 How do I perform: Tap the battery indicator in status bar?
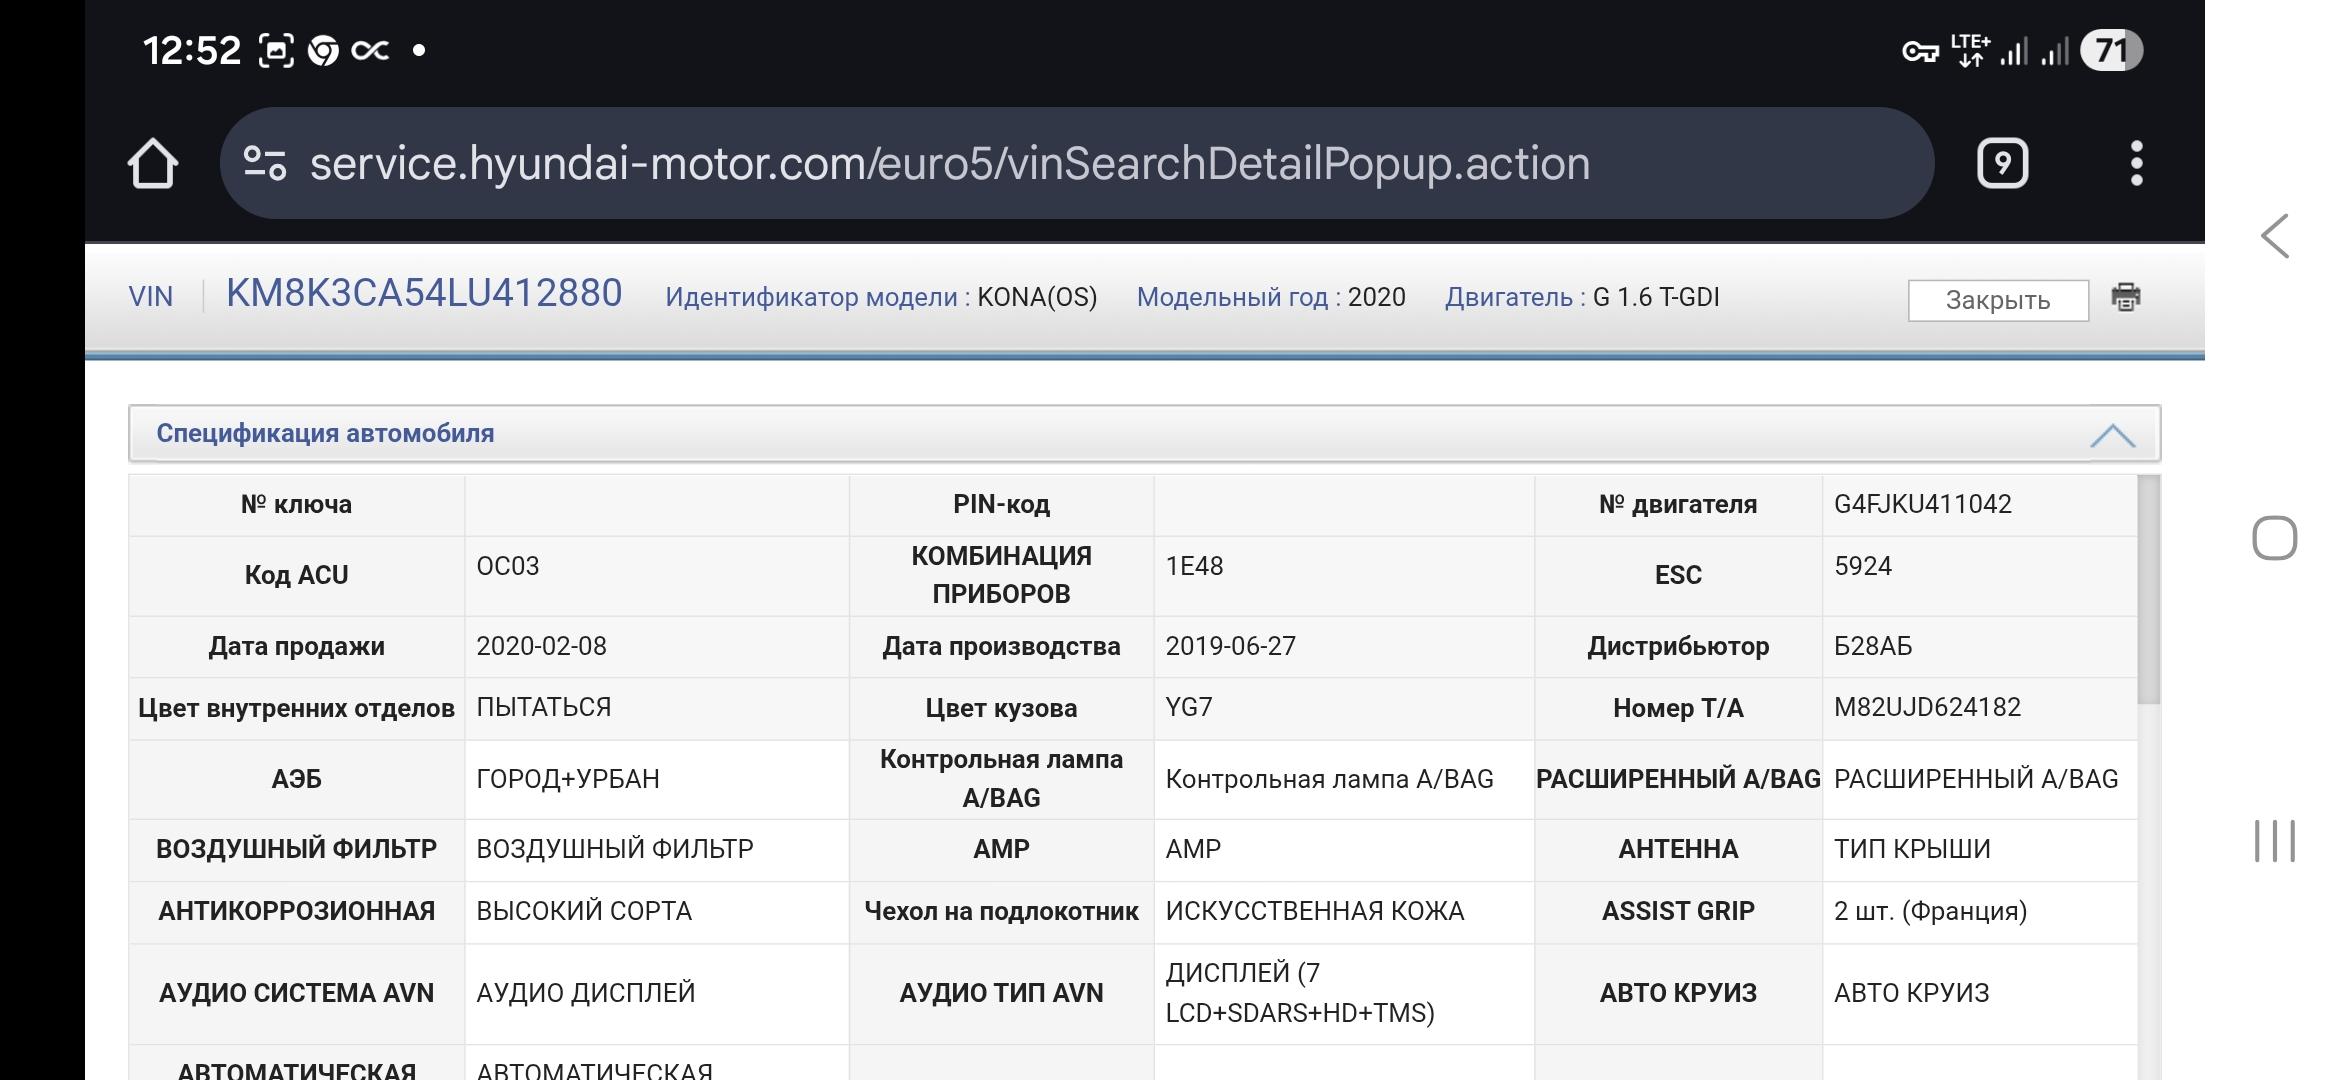point(2110,50)
